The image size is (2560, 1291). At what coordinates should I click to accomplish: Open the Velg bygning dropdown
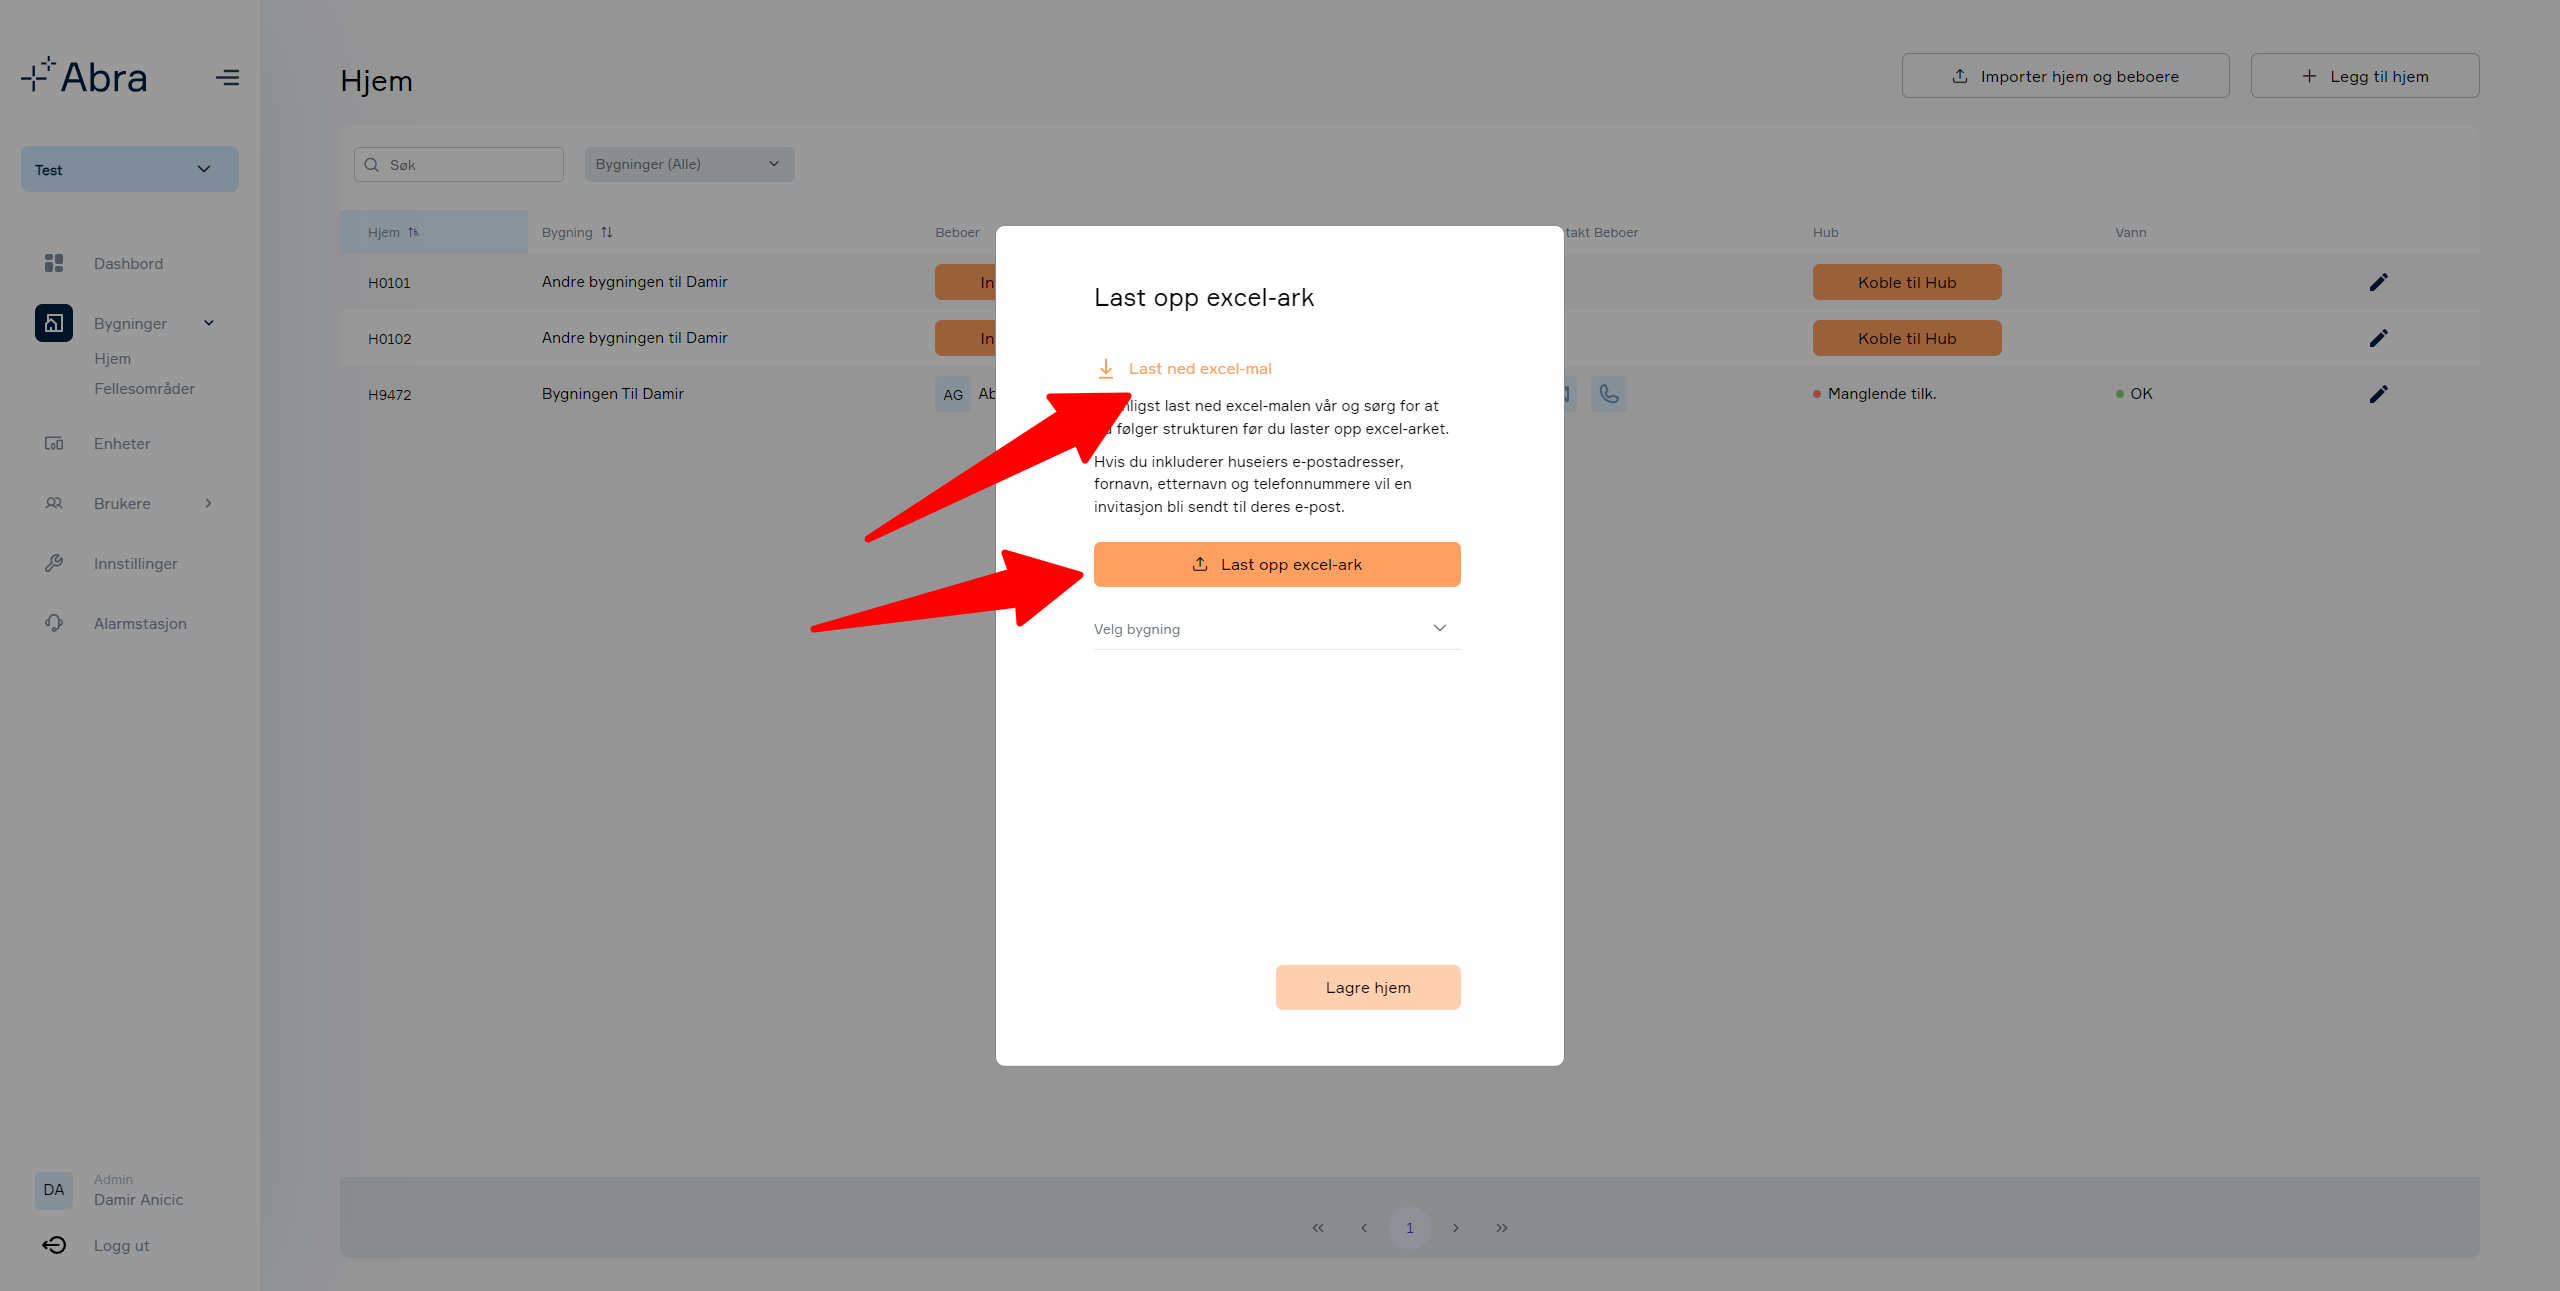point(1277,629)
